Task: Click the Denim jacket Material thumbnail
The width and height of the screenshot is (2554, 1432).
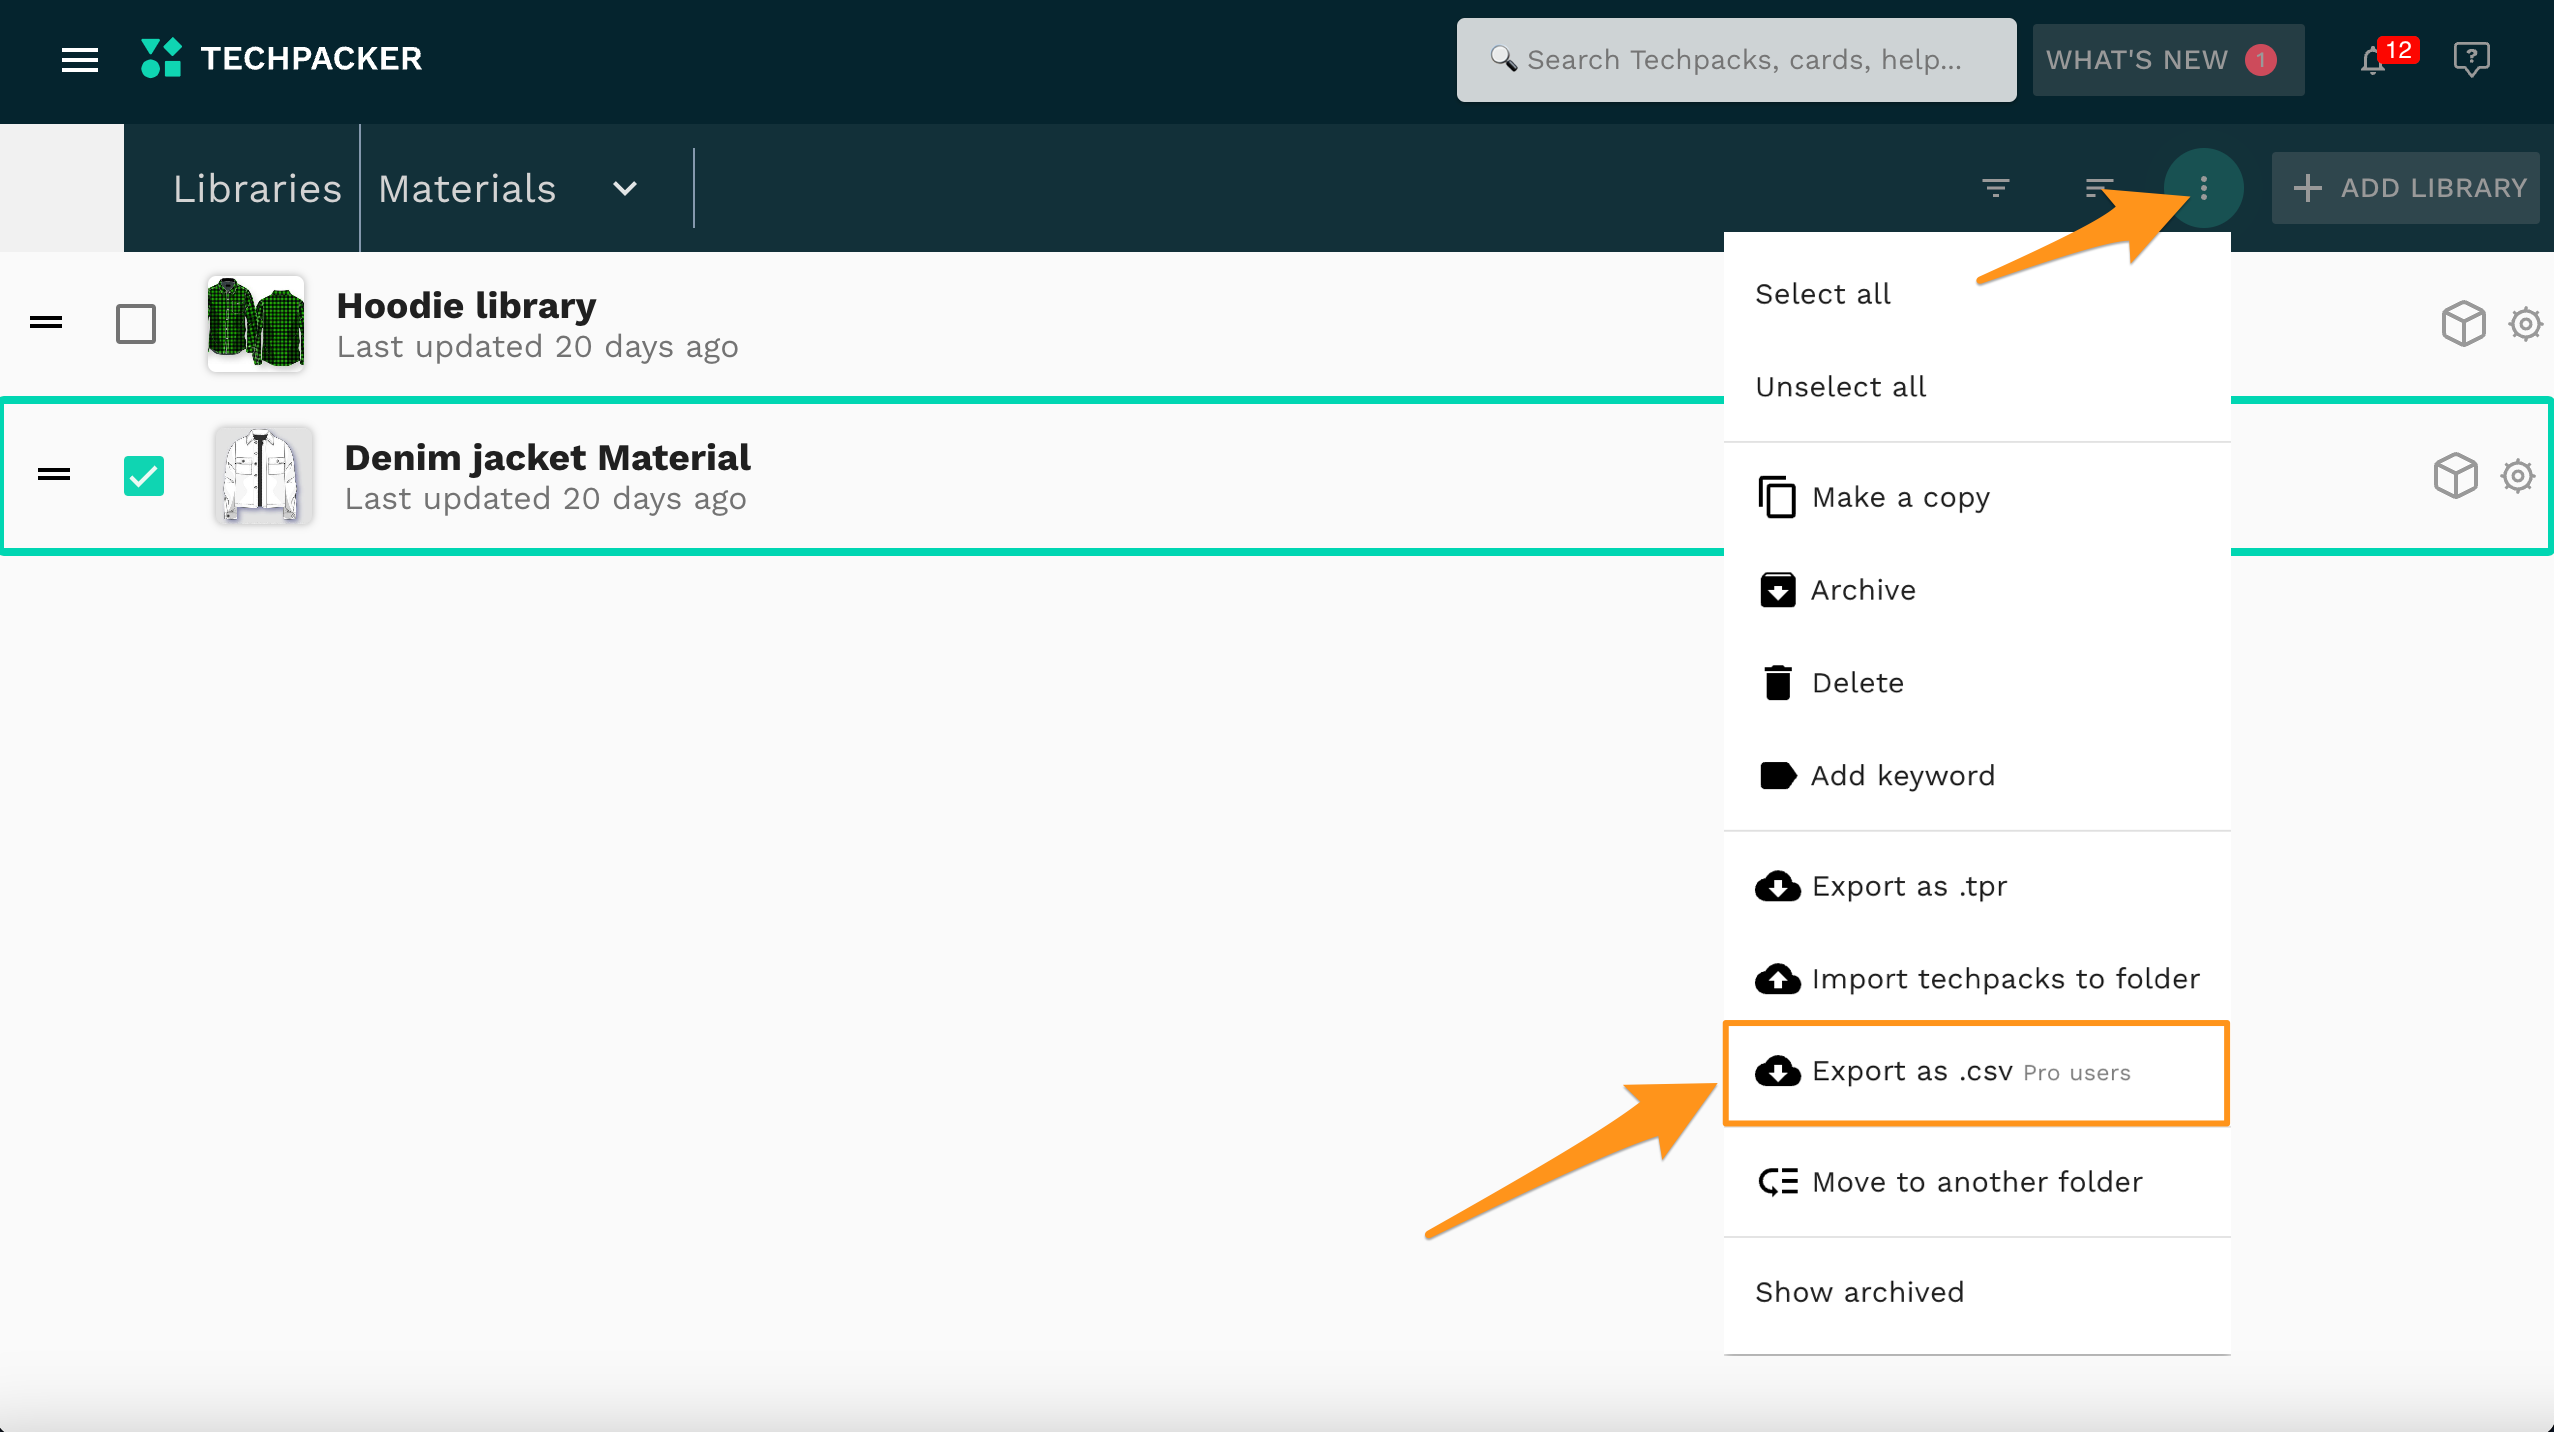Action: pos(263,476)
